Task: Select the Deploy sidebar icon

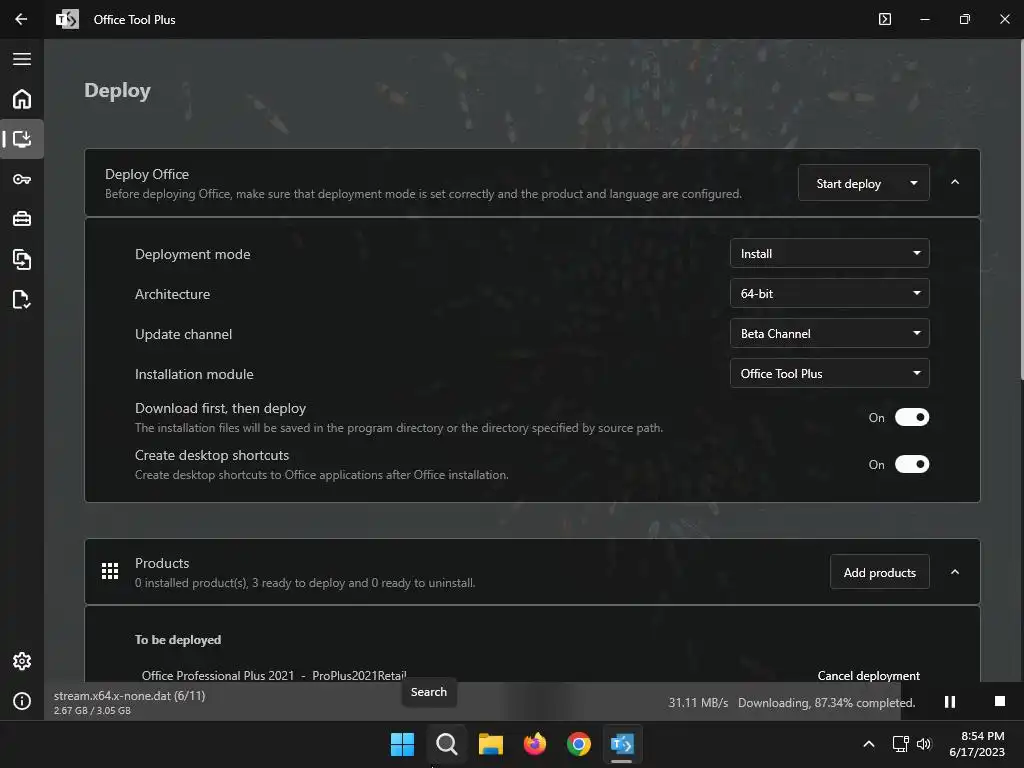Action: pyautogui.click(x=22, y=138)
